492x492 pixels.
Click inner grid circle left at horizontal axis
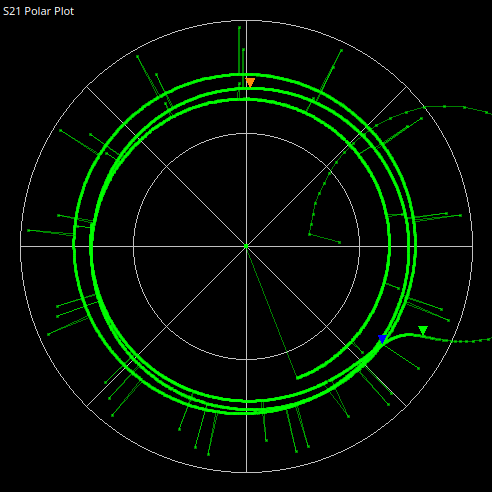tap(133, 246)
